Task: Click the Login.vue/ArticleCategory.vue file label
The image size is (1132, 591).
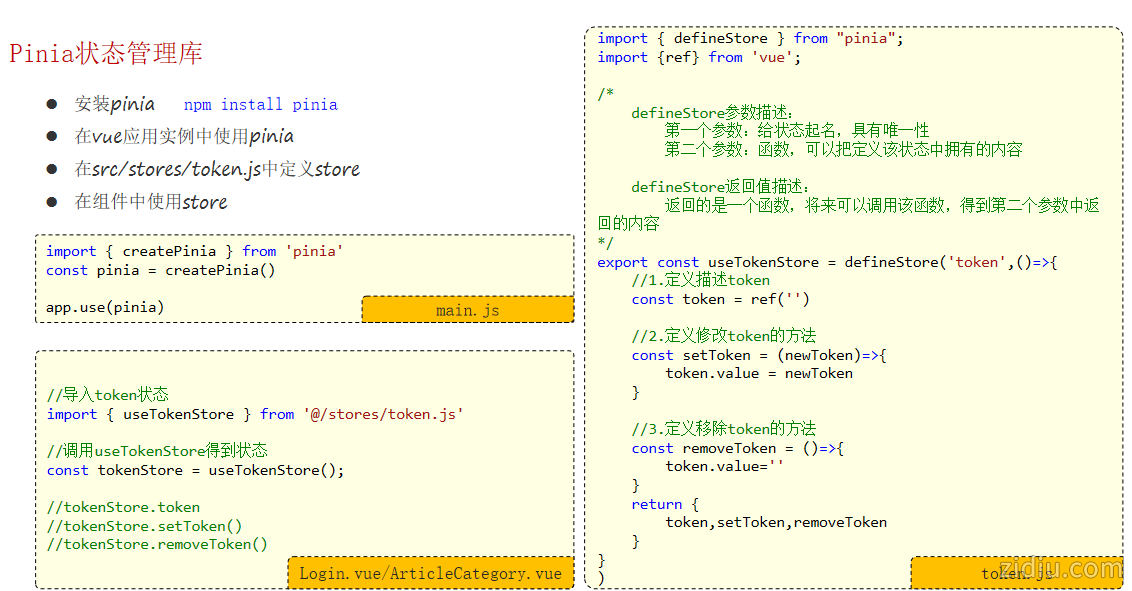Action: (x=430, y=573)
